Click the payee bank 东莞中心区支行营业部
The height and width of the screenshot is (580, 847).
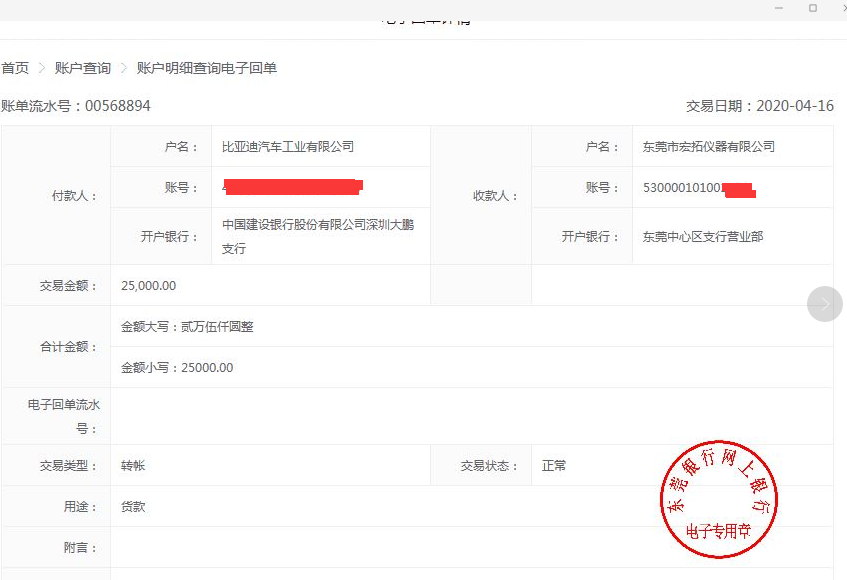[703, 237]
